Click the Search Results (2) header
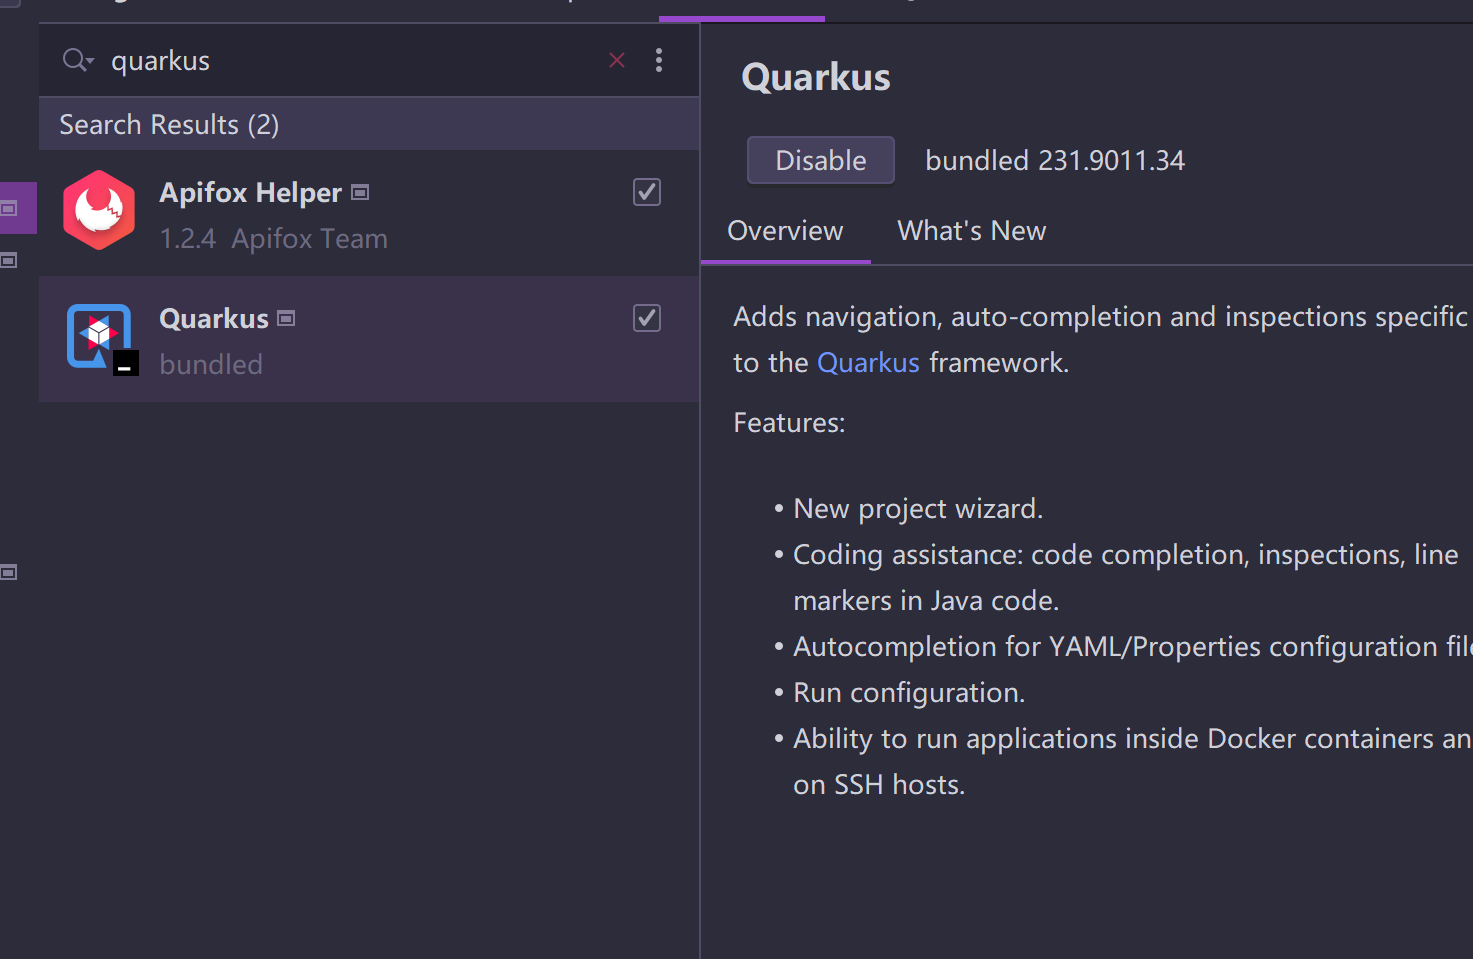 (x=369, y=124)
